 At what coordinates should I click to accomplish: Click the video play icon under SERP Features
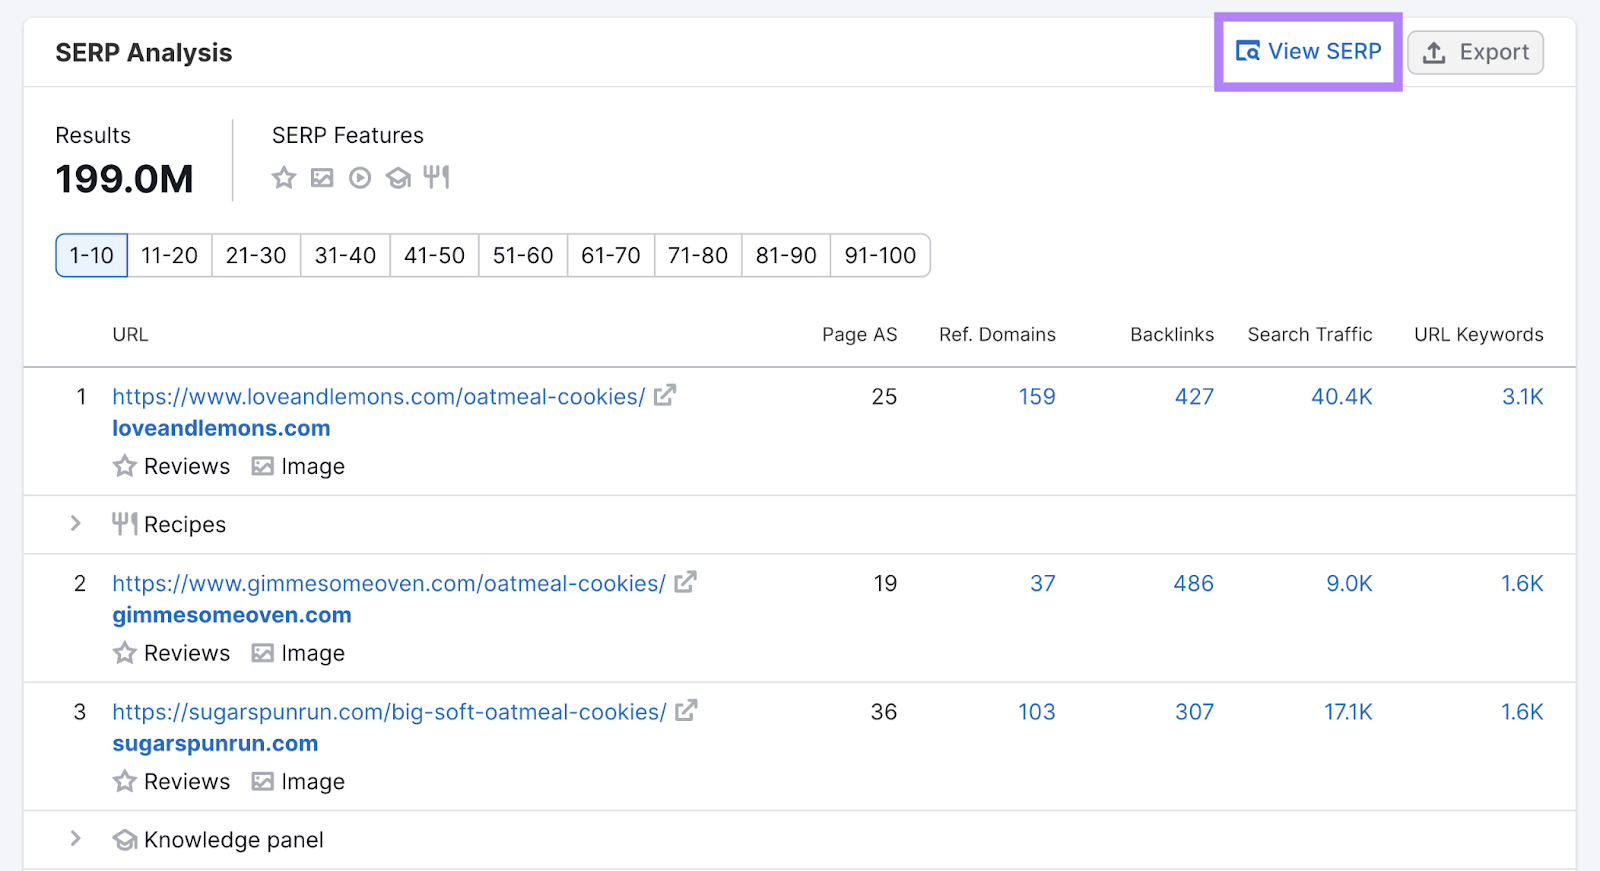click(360, 178)
